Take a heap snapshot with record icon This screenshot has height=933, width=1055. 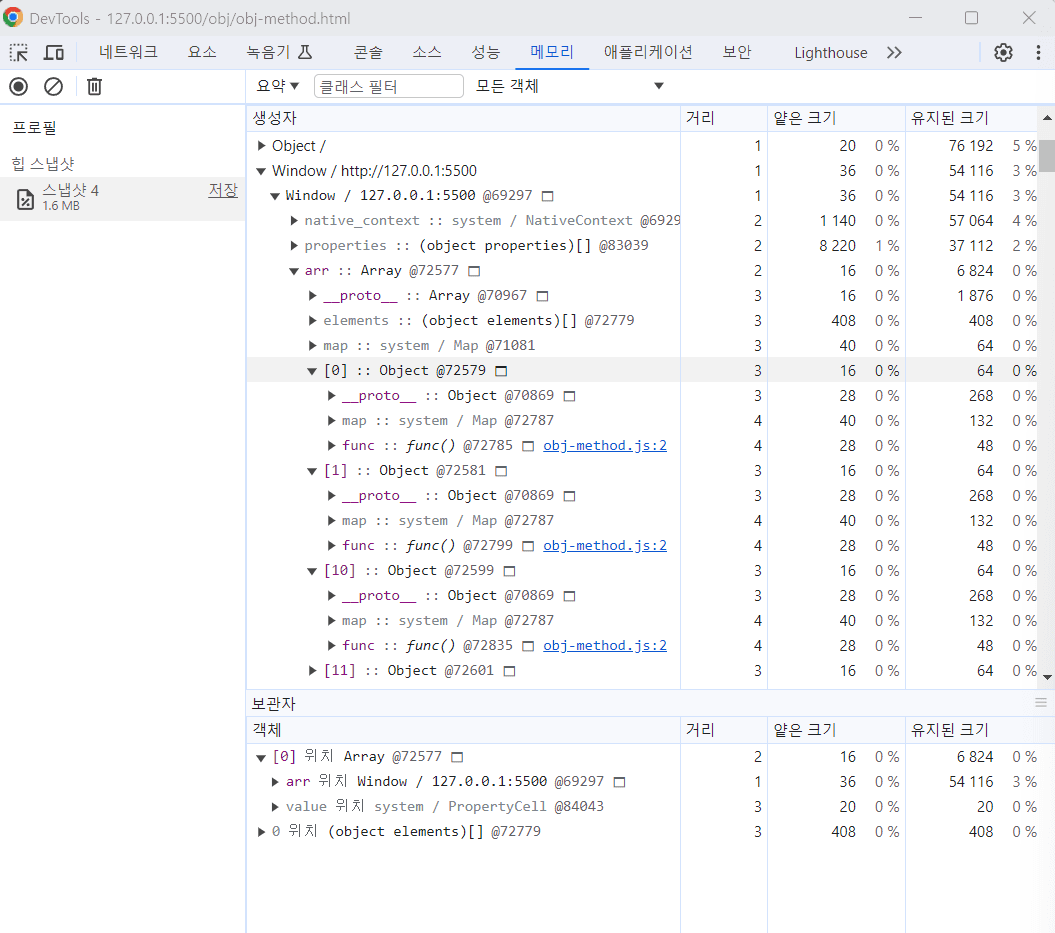(17, 86)
